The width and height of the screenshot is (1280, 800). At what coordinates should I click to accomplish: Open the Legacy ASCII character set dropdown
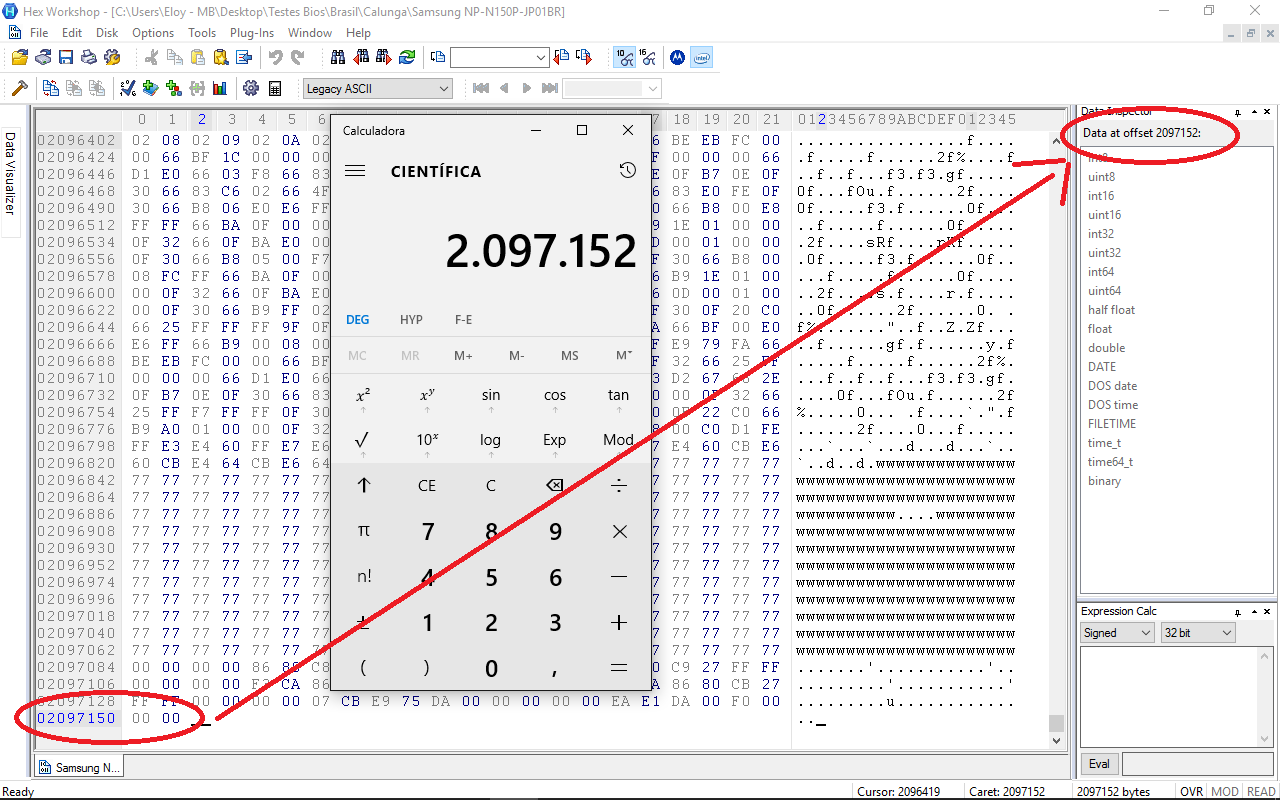(378, 89)
